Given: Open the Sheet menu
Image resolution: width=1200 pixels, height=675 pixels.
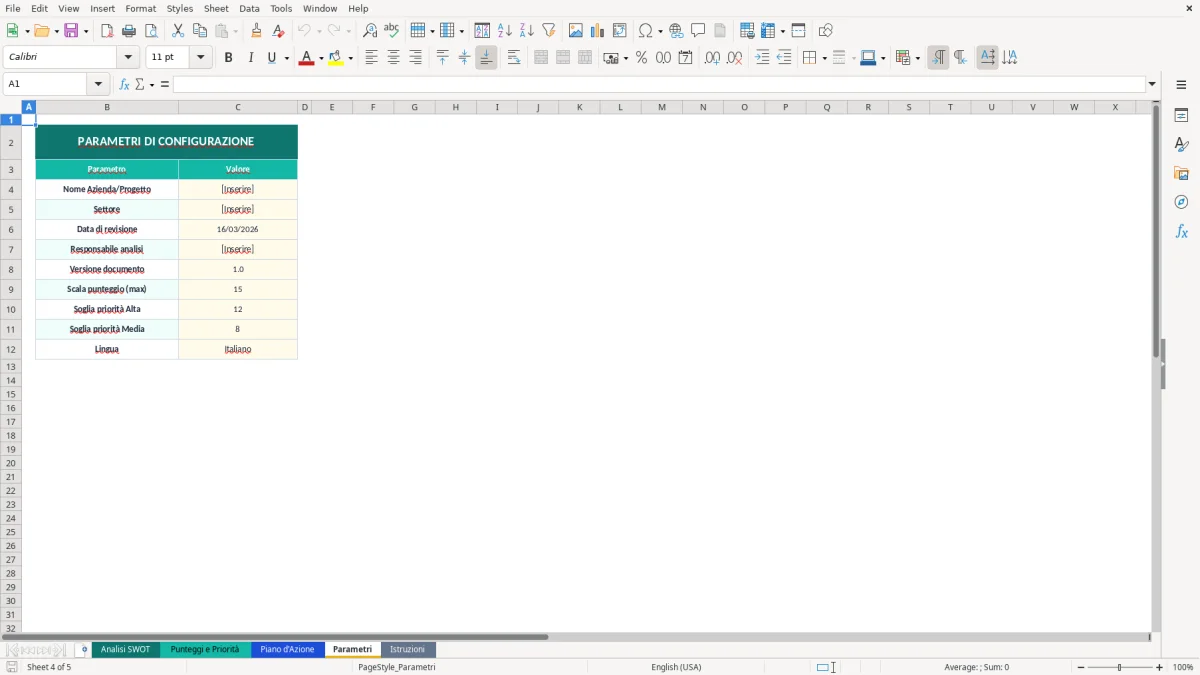Looking at the screenshot, I should (216, 8).
